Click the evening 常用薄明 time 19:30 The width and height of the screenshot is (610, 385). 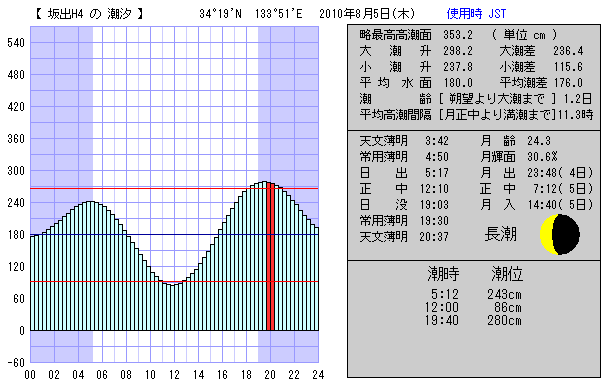pyautogui.click(x=434, y=220)
